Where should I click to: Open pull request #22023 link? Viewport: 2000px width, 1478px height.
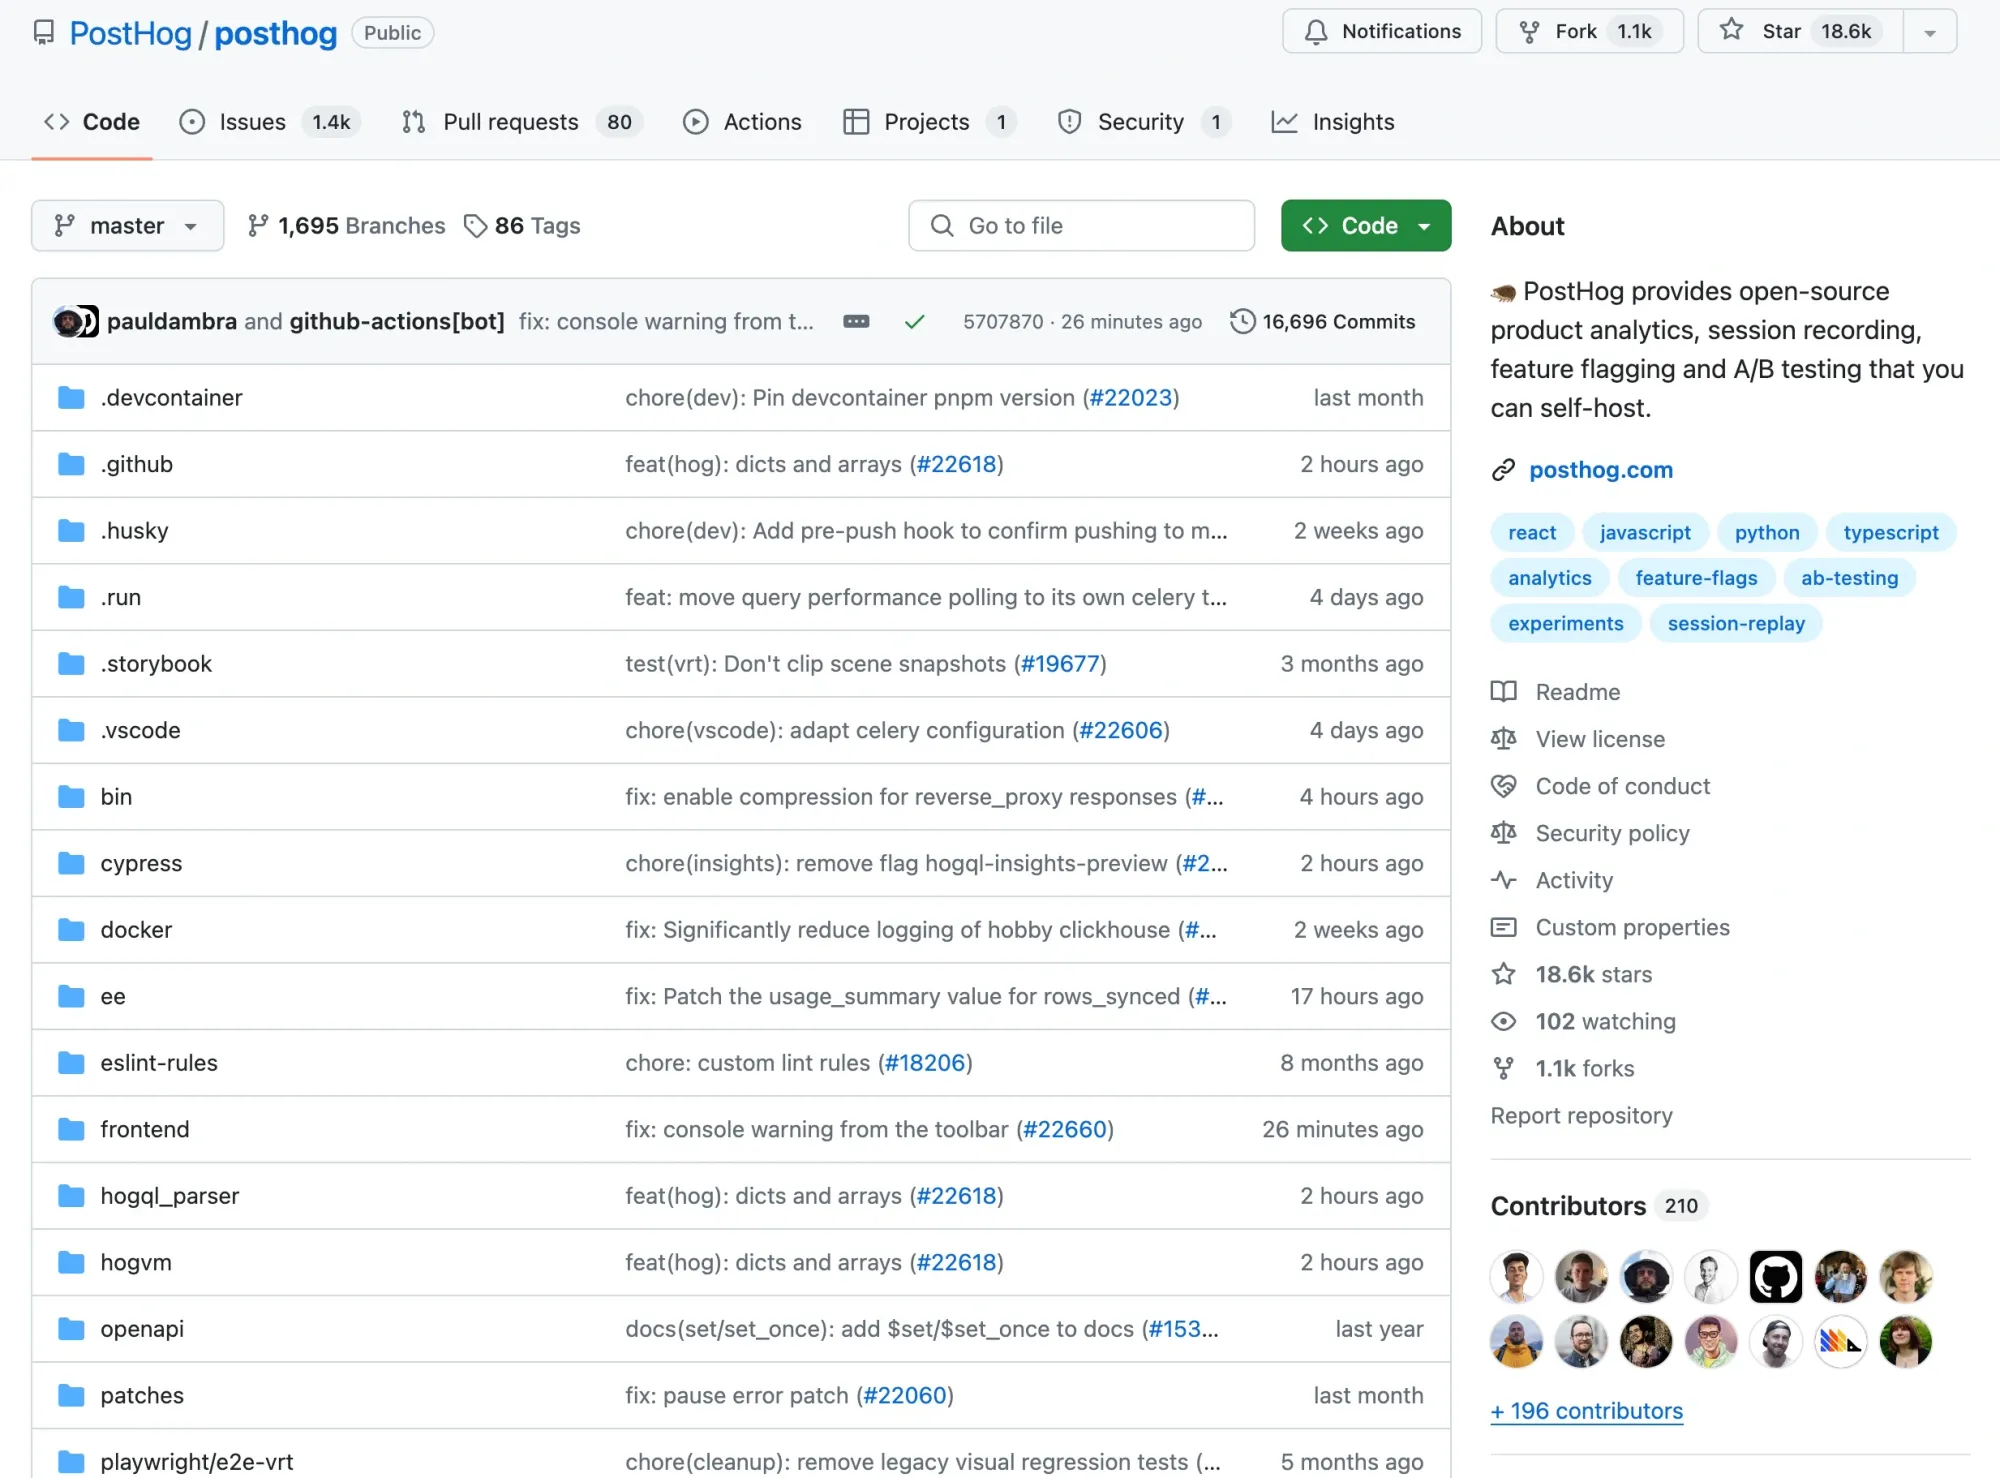1130,398
